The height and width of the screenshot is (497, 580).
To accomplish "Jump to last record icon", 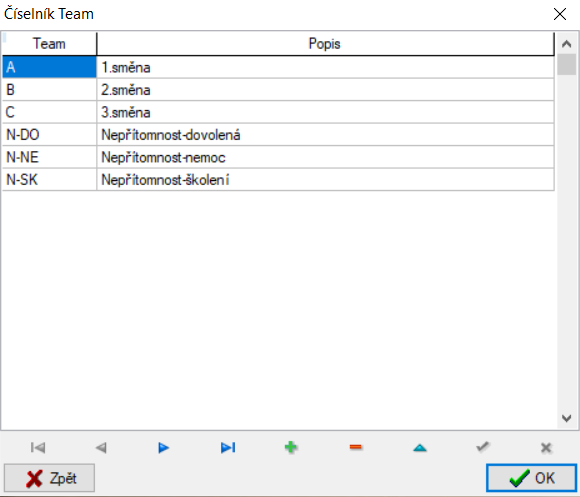I will click(x=228, y=447).
